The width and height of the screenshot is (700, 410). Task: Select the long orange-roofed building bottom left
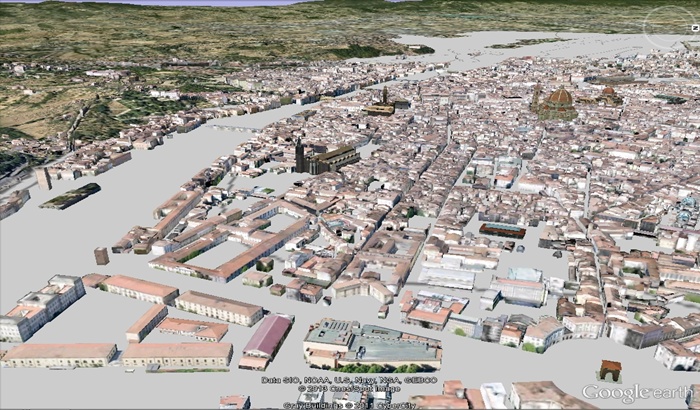tap(58, 353)
